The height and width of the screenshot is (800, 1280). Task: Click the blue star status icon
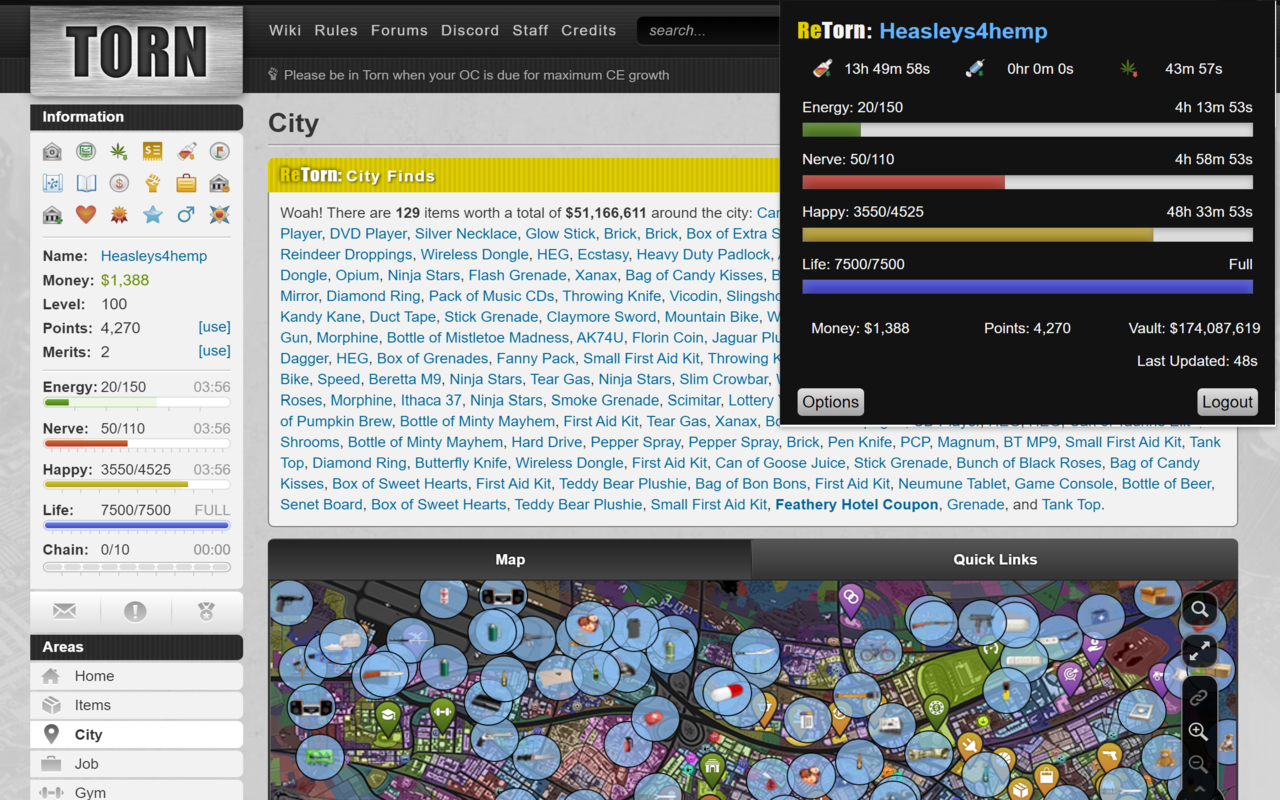(x=152, y=215)
